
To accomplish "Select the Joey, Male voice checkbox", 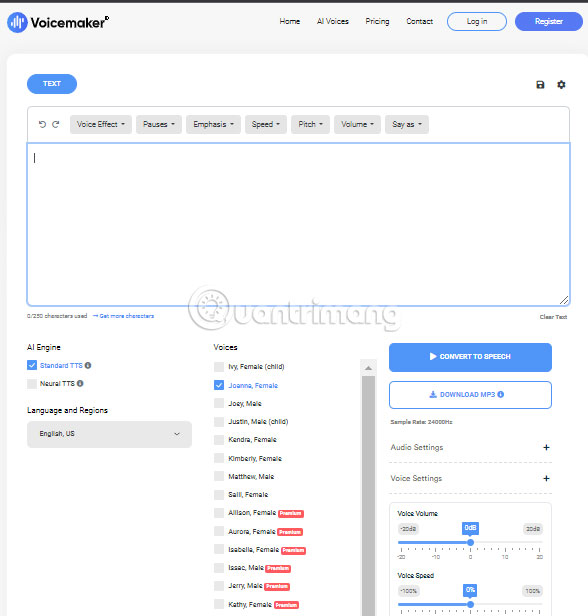I will (x=219, y=403).
